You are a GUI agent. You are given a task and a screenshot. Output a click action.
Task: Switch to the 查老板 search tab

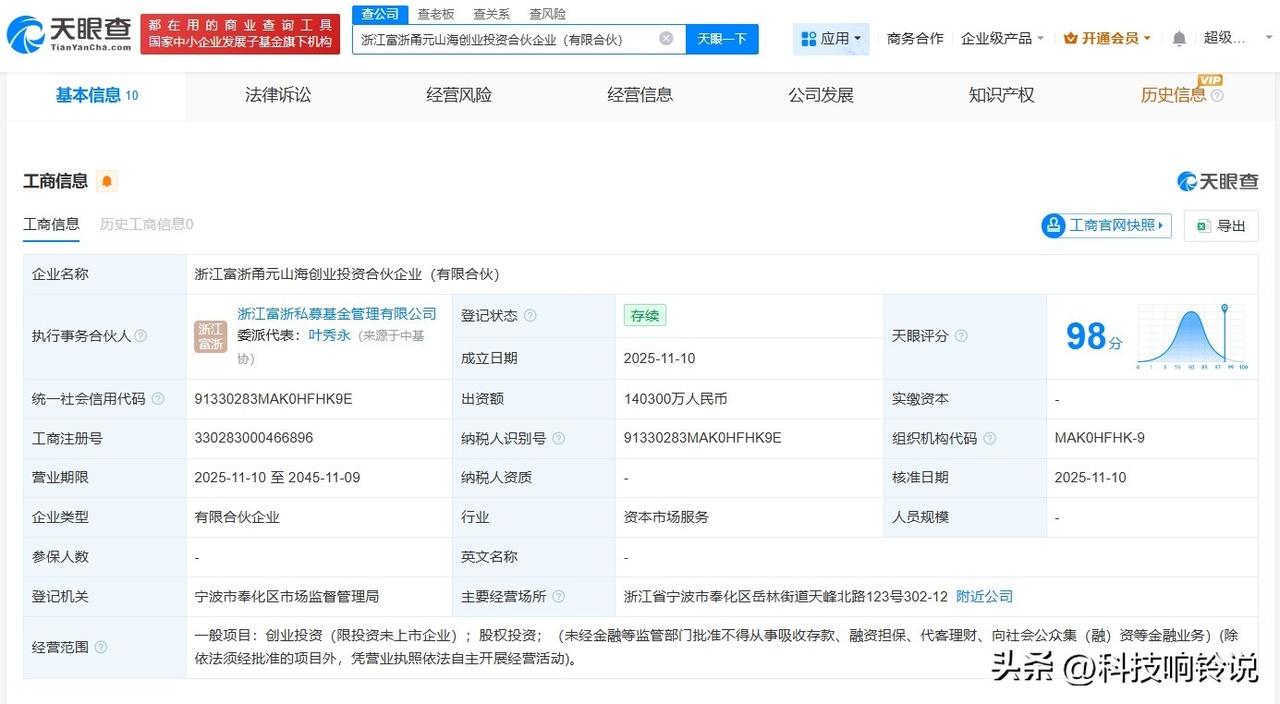click(x=435, y=13)
